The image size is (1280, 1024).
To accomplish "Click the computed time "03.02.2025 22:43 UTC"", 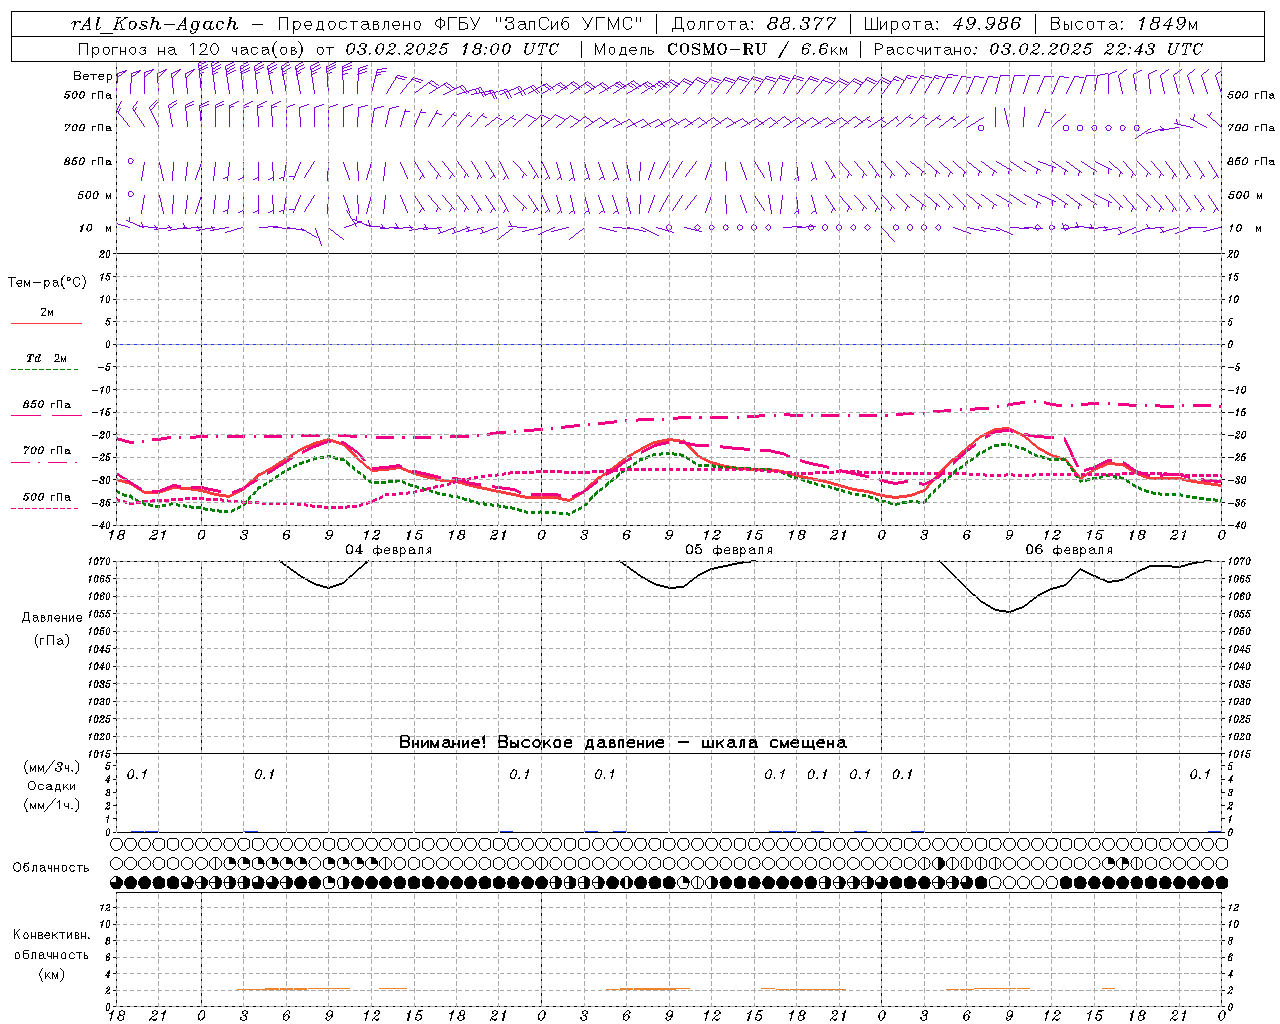I will pyautogui.click(x=1096, y=49).
